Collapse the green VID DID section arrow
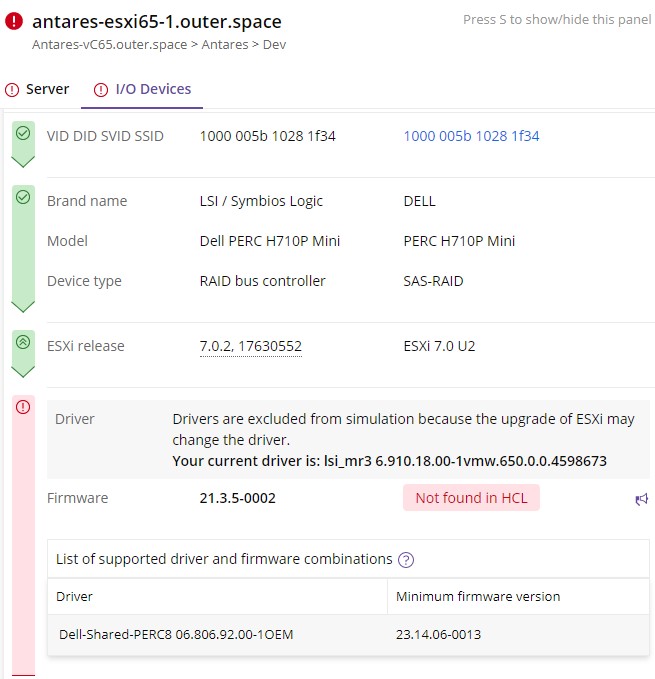Viewport: 655px width, 679px height. [x=23, y=160]
